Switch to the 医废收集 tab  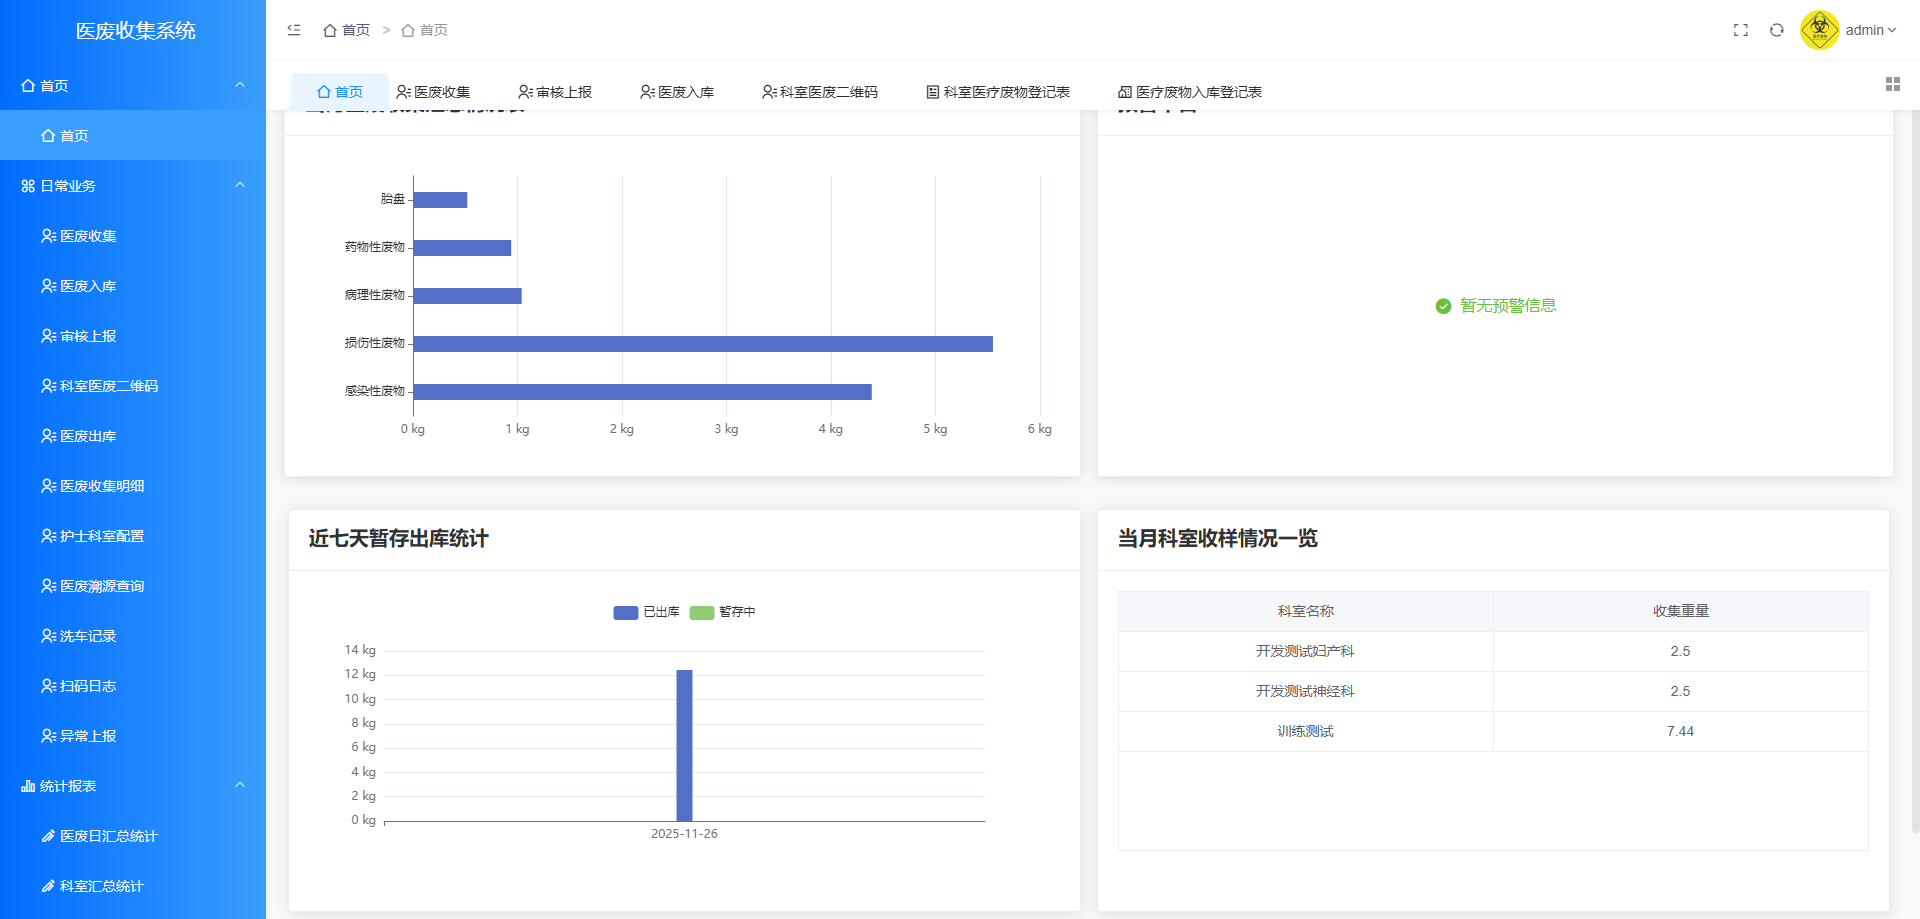(x=433, y=92)
